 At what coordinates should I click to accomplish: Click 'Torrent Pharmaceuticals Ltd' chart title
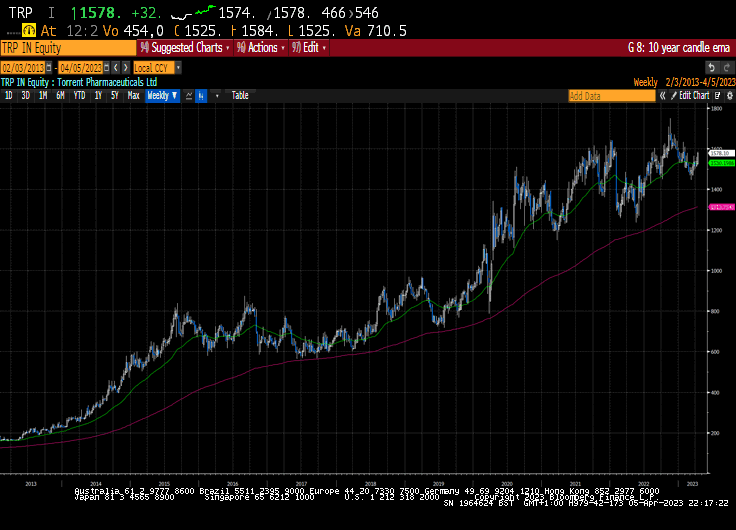tap(107, 82)
